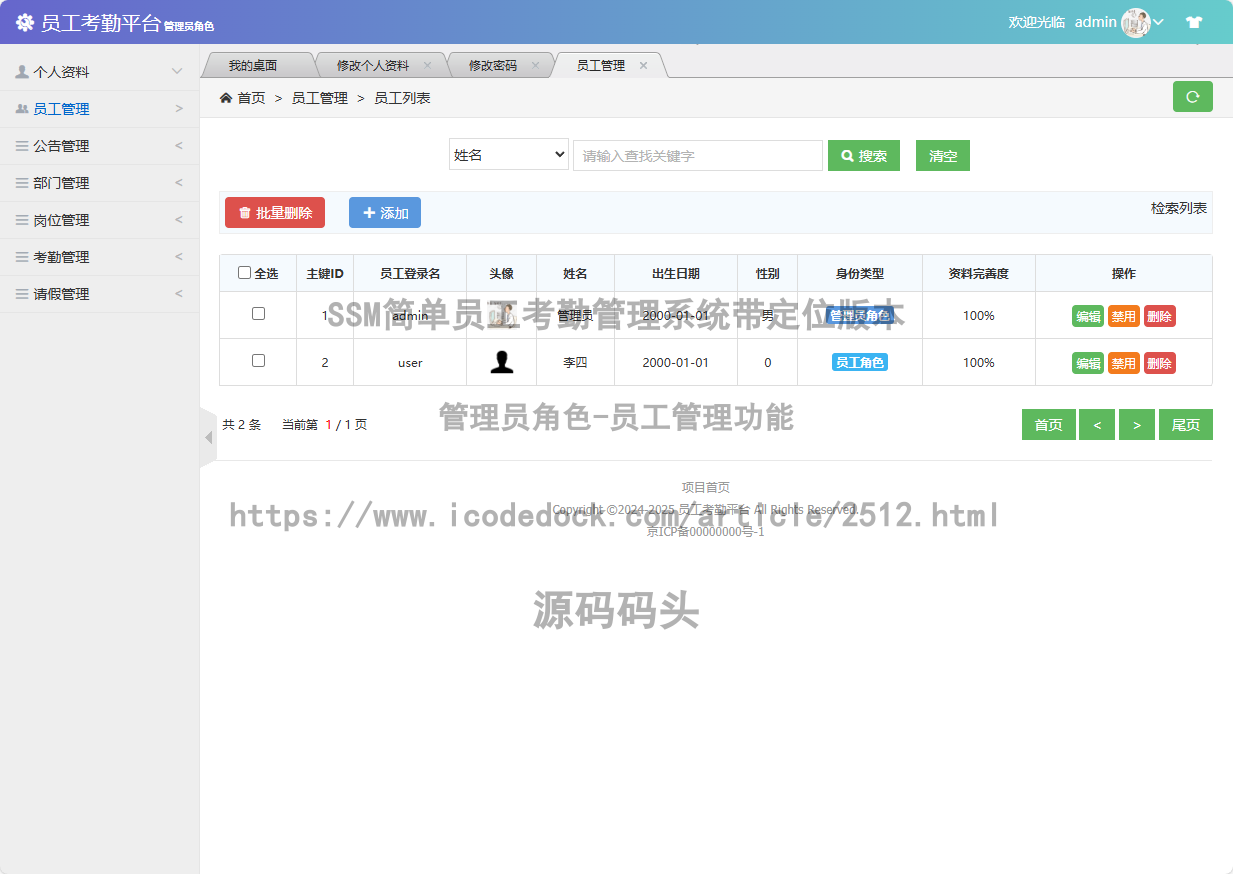Select the 员工管理 tab

(601, 65)
